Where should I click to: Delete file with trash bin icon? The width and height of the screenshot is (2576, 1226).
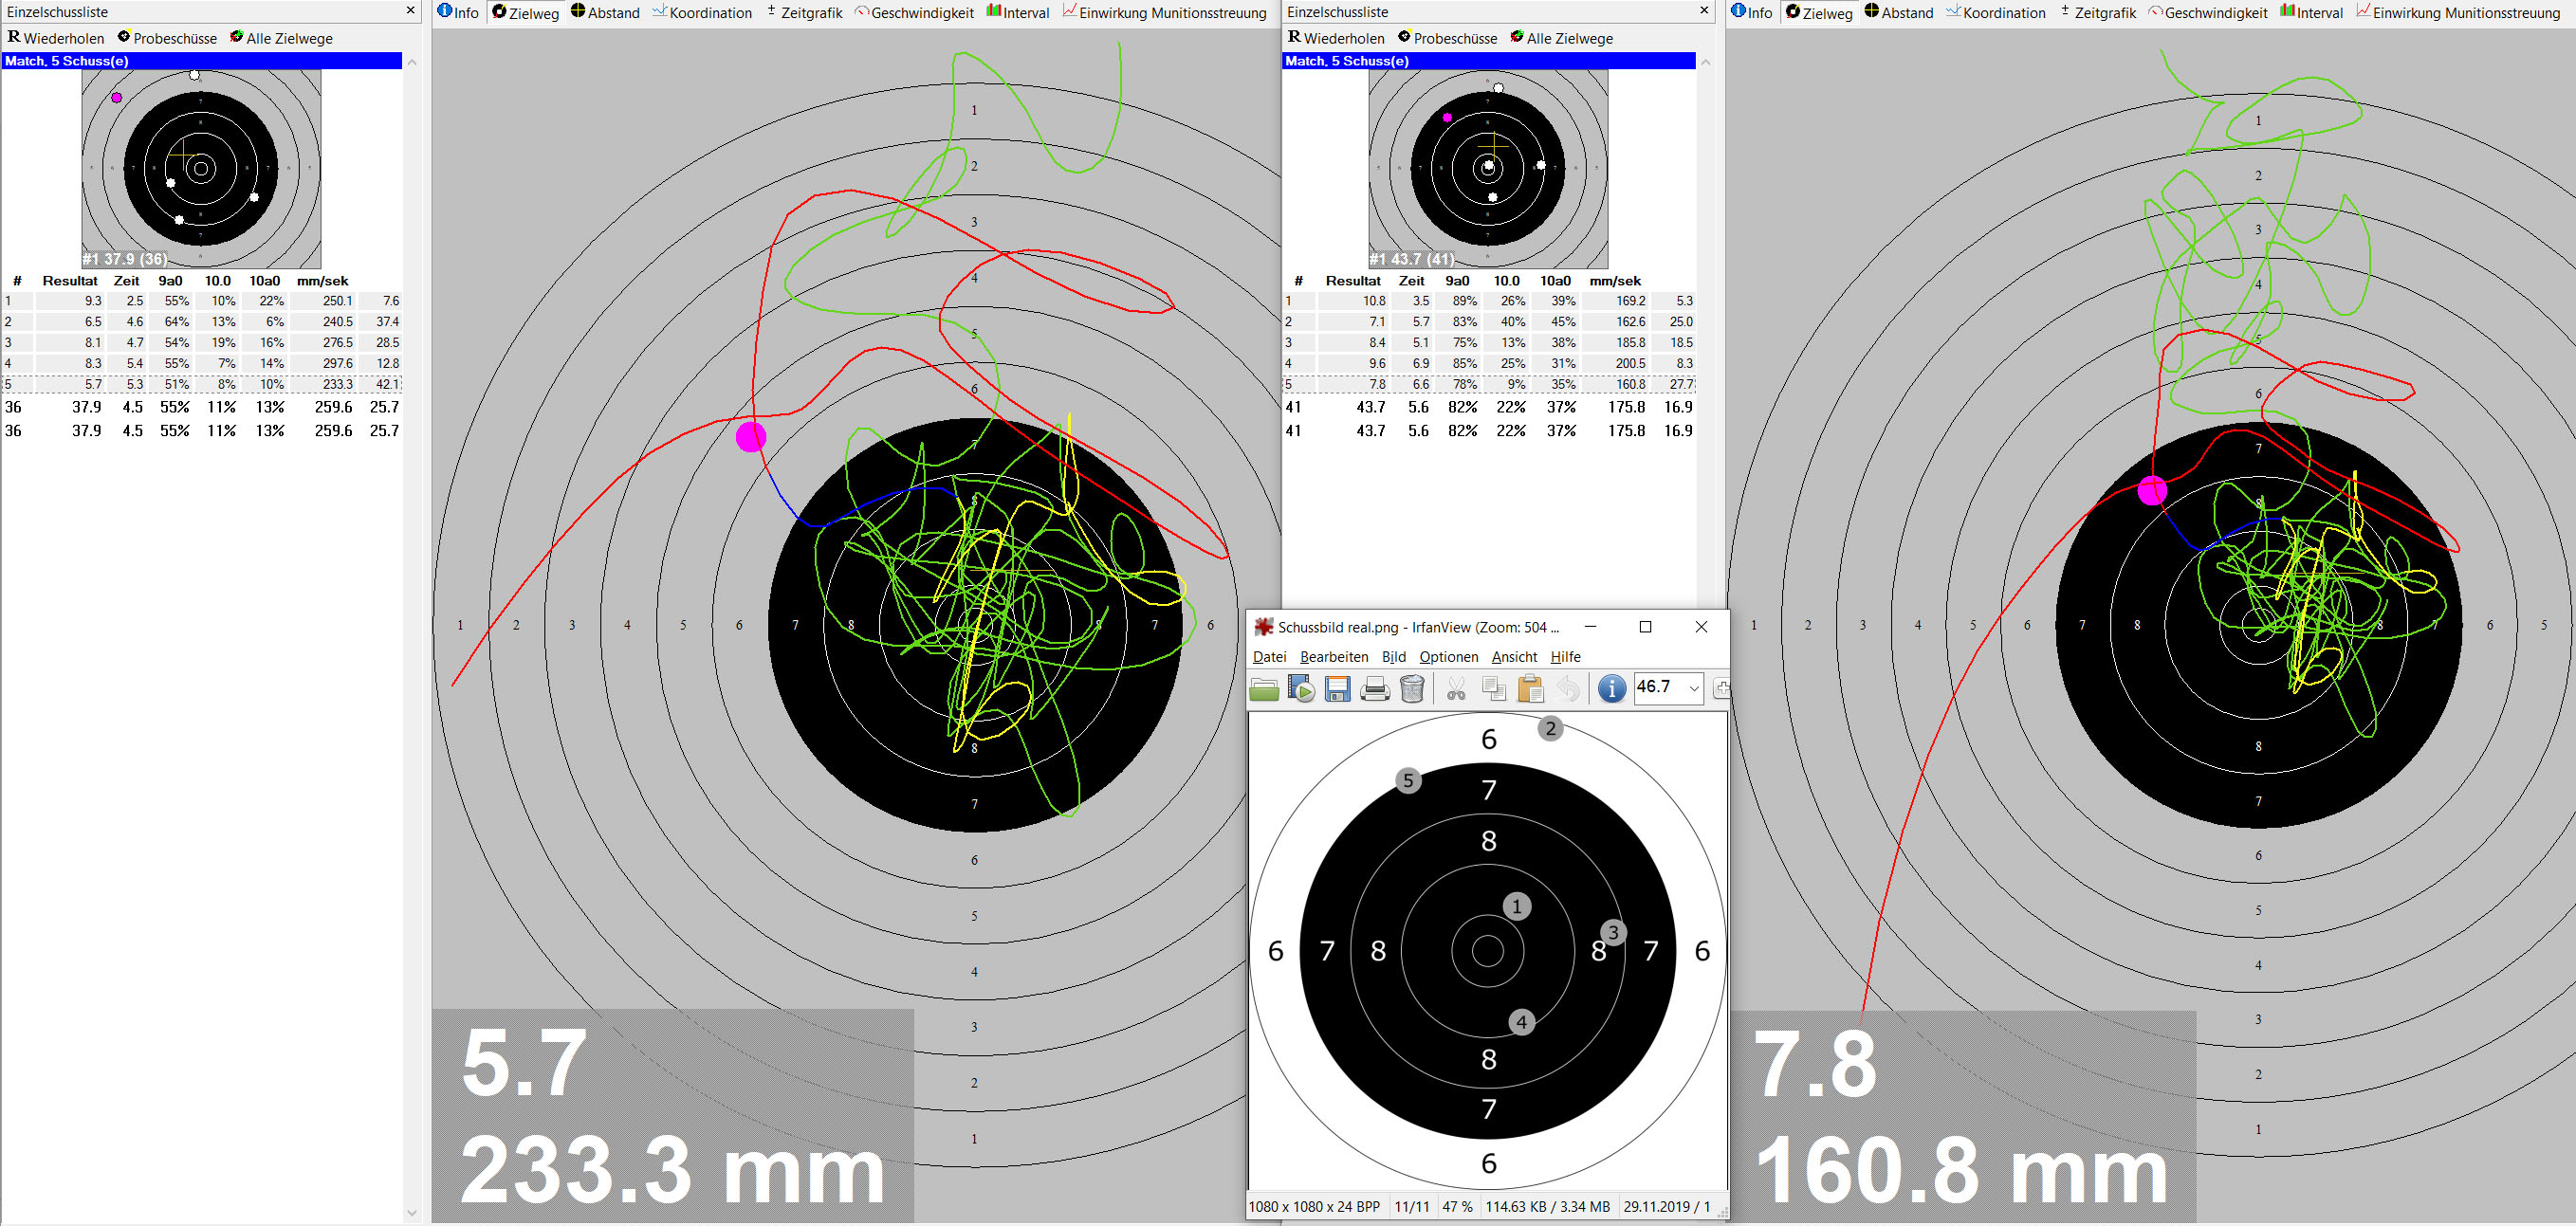click(x=1412, y=689)
